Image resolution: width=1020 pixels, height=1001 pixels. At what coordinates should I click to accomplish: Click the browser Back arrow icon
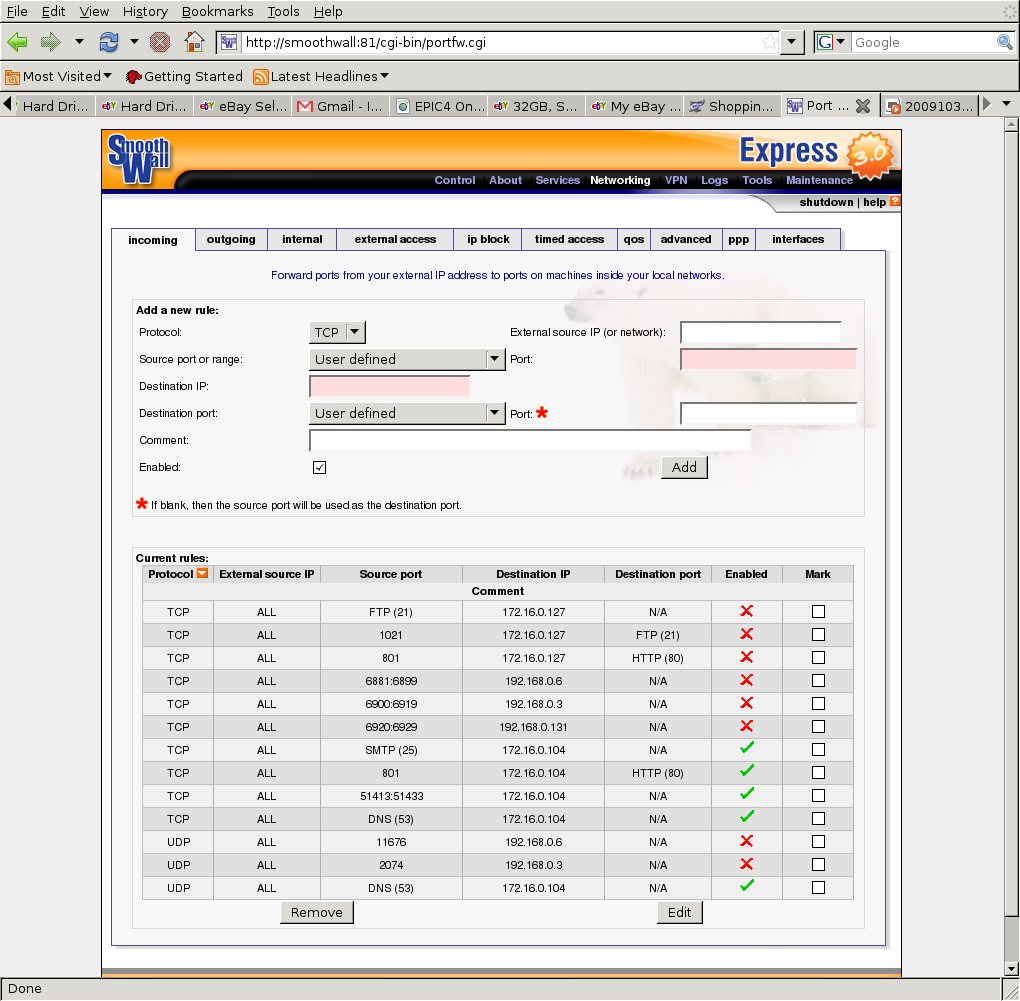(17, 42)
